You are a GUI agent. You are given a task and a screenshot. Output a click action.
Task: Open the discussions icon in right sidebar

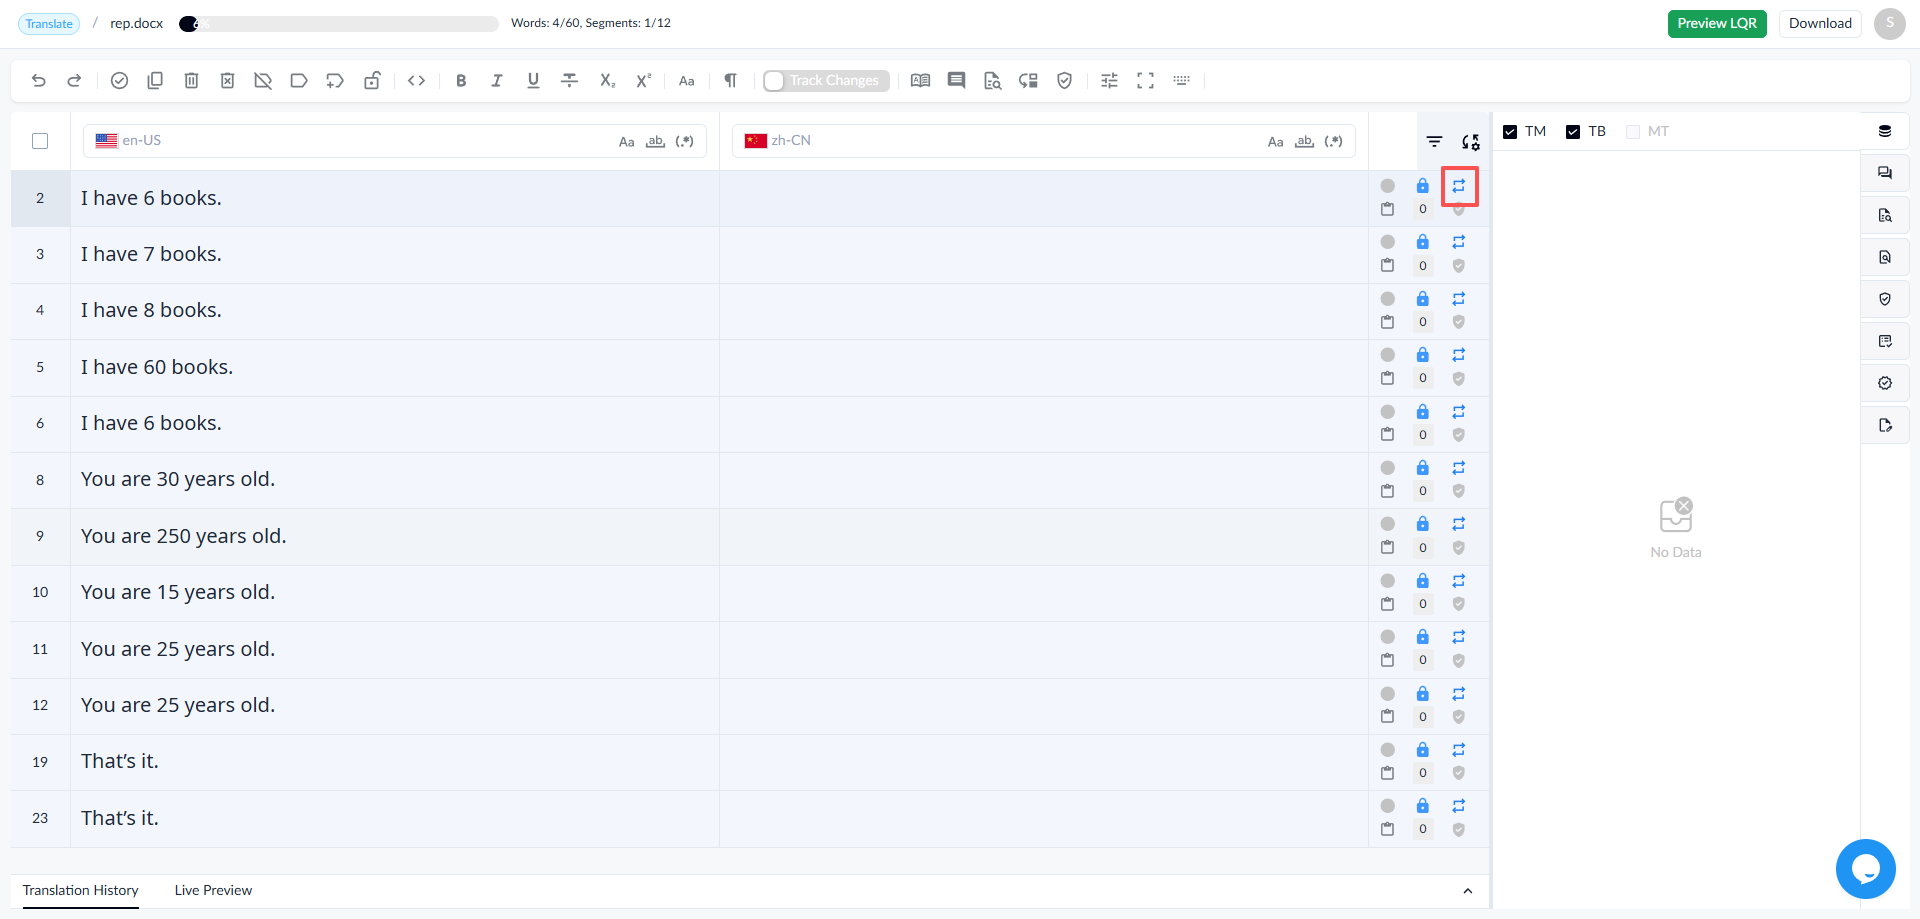pos(1885,173)
